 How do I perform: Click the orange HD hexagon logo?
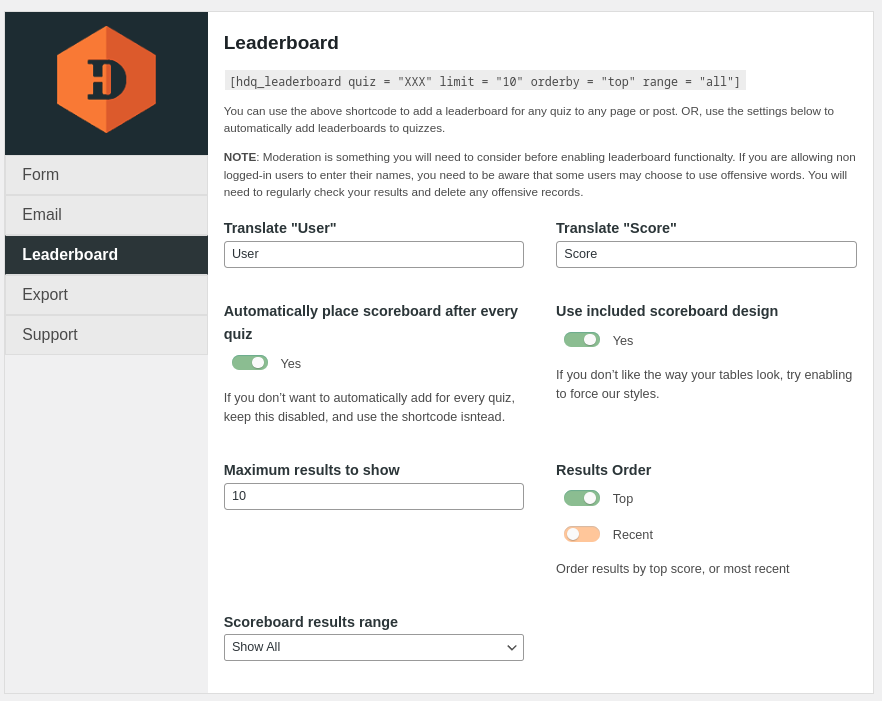106,80
